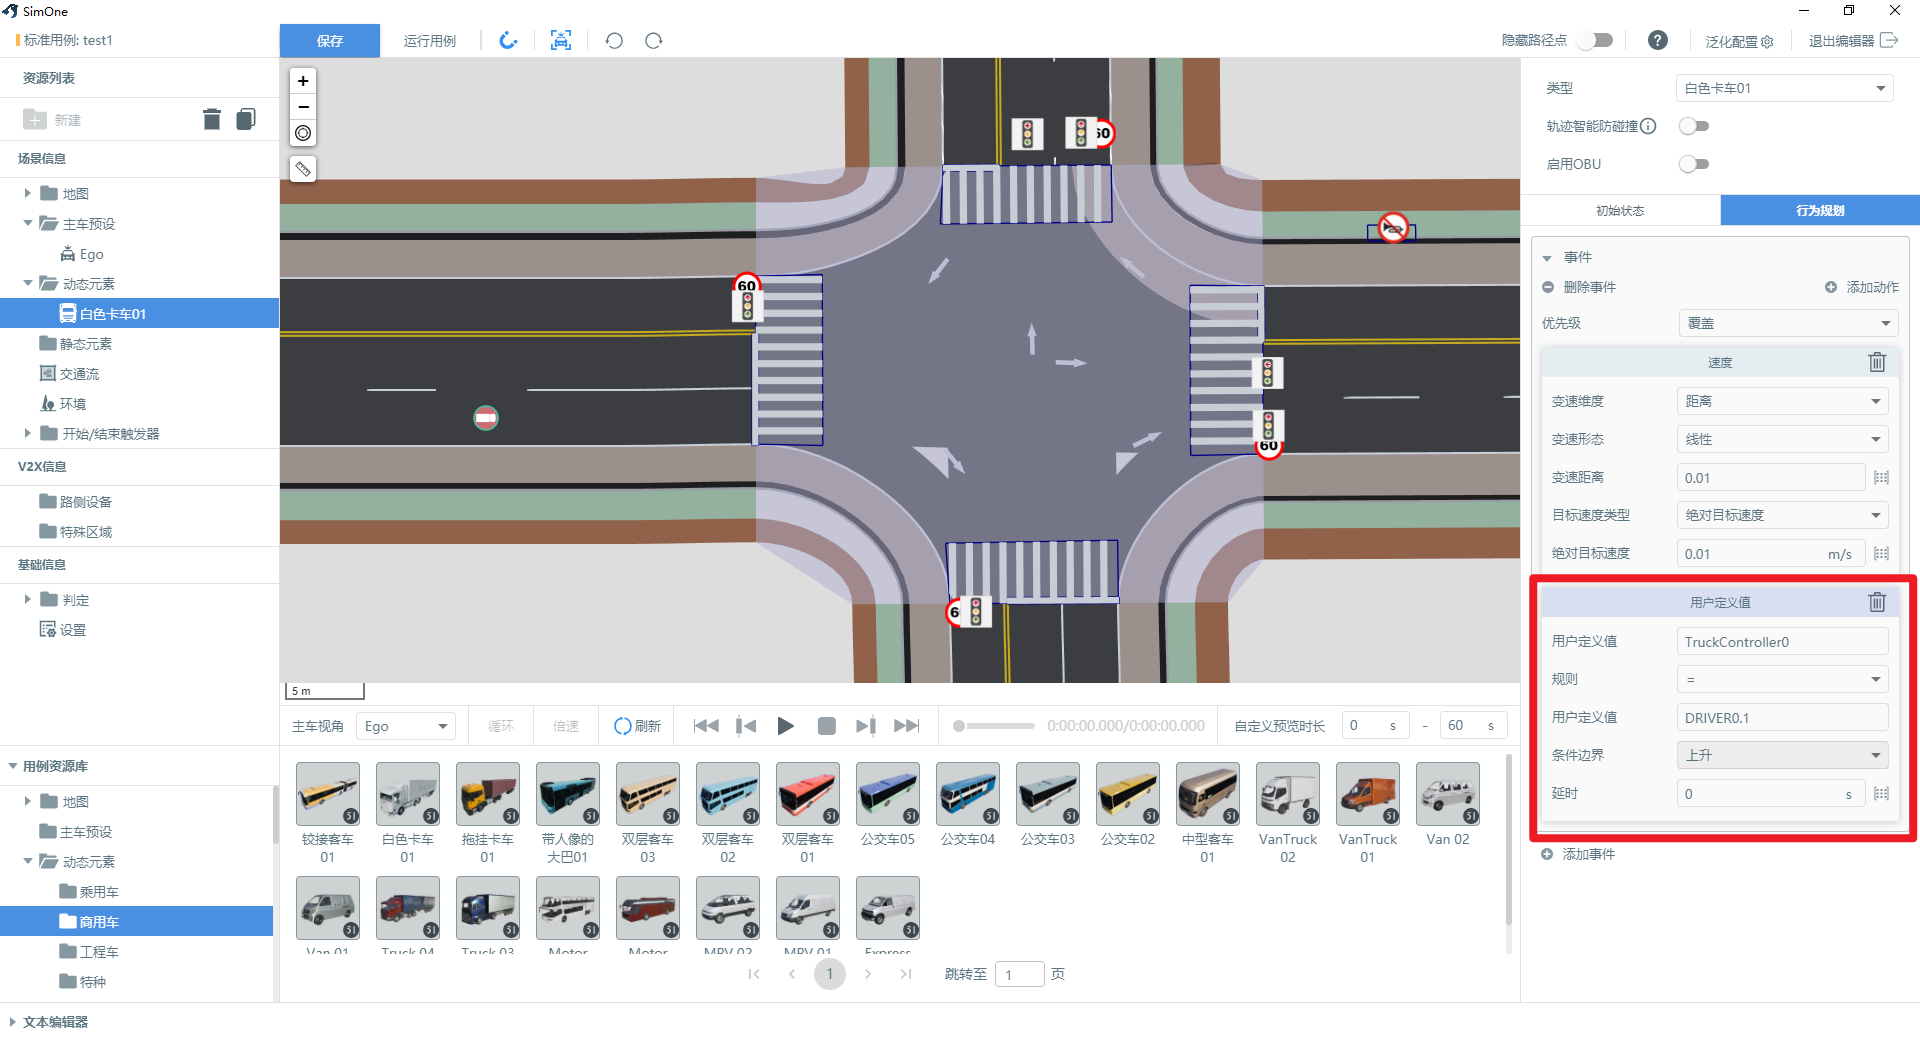Undo the last action in the toolbar
The image size is (1920, 1038).
[614, 40]
